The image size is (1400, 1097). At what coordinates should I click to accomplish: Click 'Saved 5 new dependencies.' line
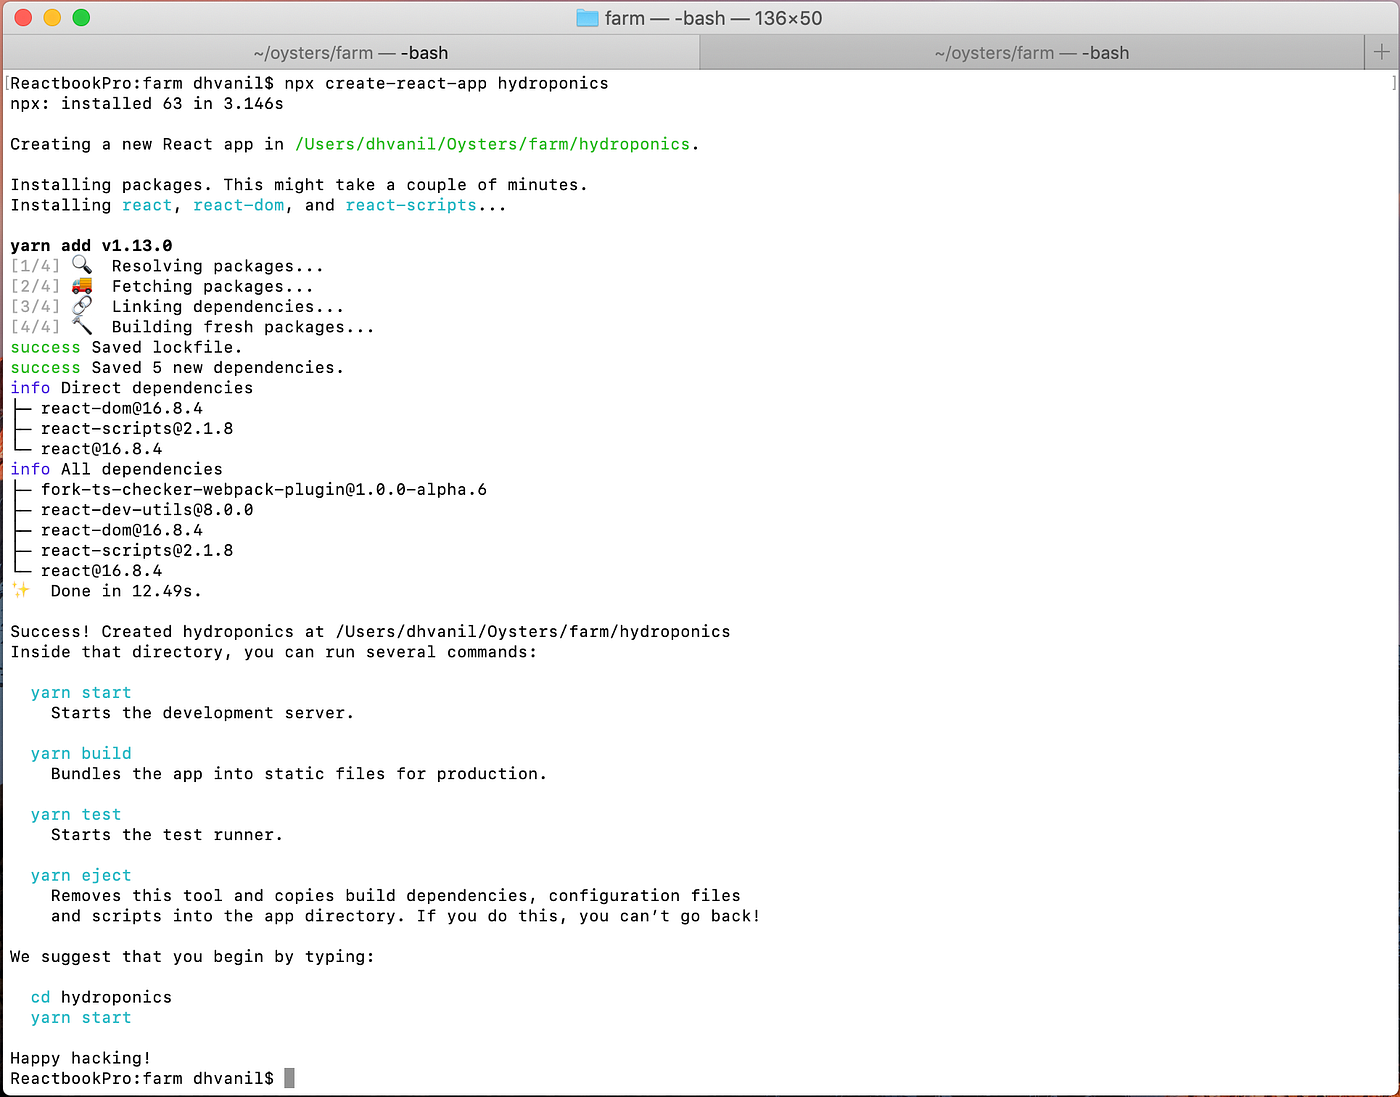pyautogui.click(x=217, y=368)
